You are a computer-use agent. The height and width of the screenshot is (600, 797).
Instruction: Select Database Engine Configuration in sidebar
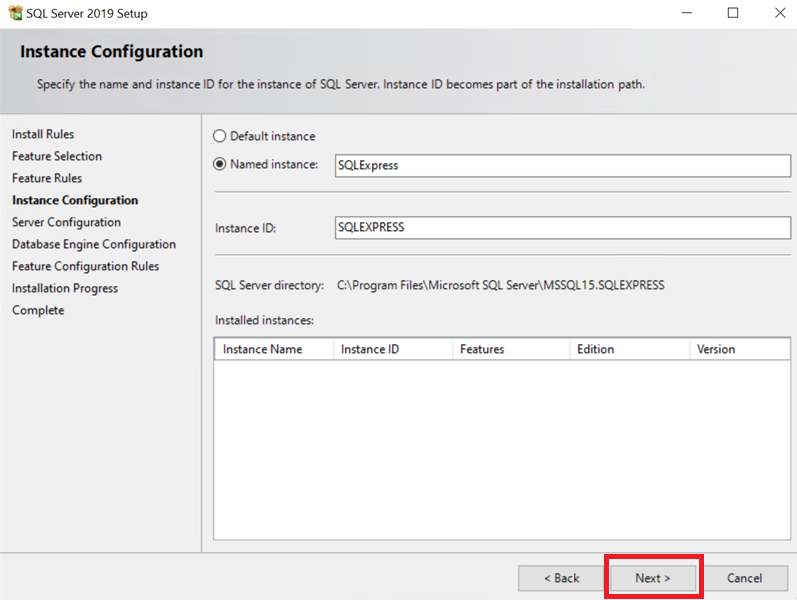[94, 244]
